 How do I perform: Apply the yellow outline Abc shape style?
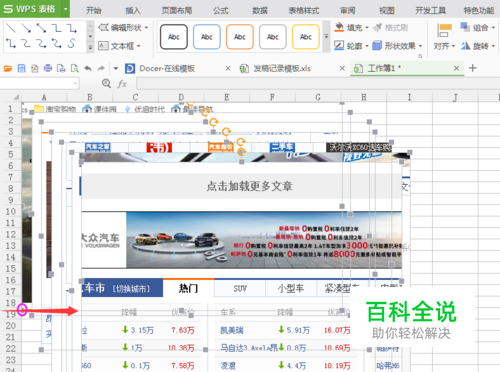pos(306,37)
